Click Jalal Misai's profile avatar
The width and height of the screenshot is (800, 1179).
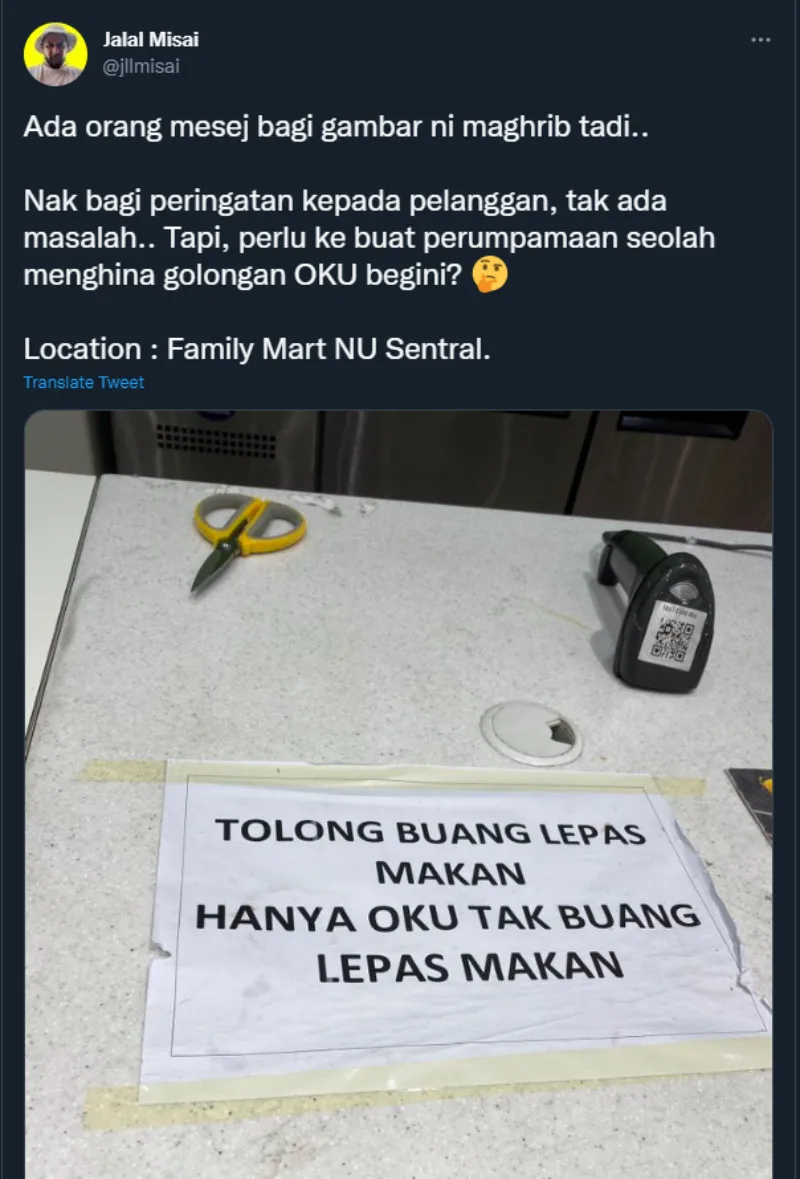click(55, 54)
